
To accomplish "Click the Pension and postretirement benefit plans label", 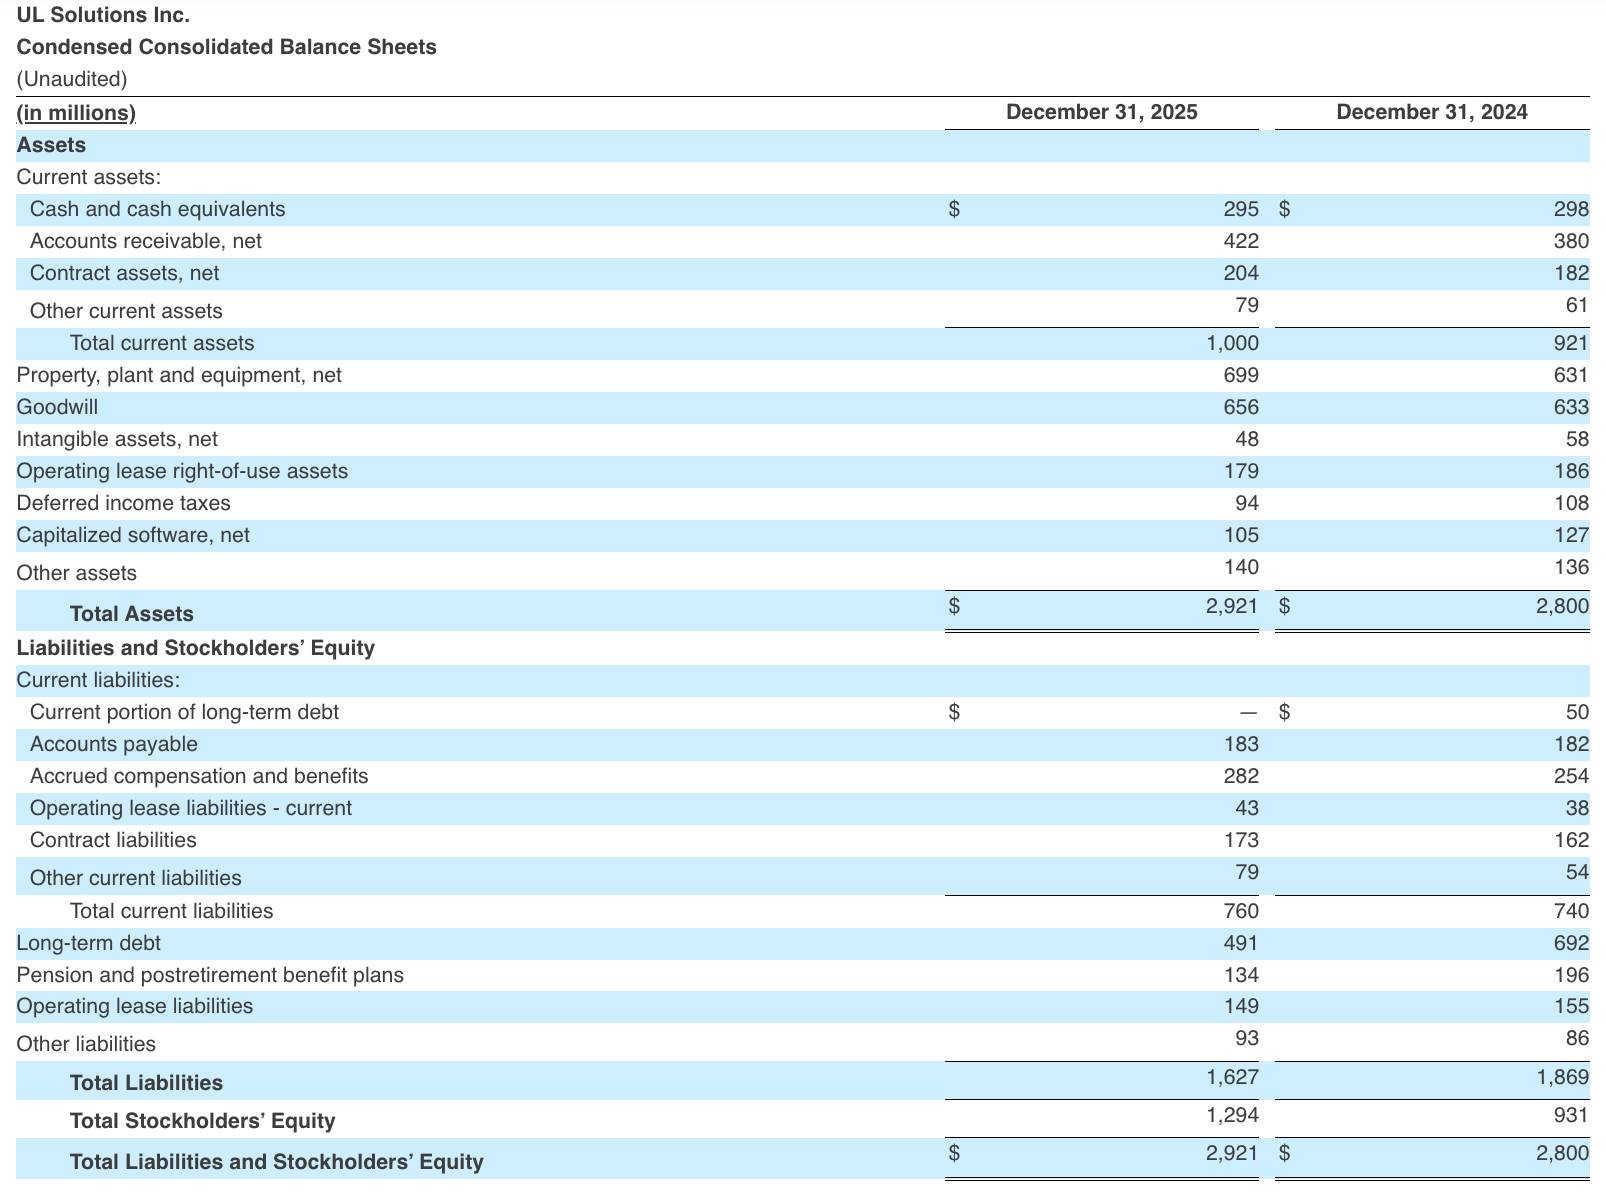I will pos(210,974).
